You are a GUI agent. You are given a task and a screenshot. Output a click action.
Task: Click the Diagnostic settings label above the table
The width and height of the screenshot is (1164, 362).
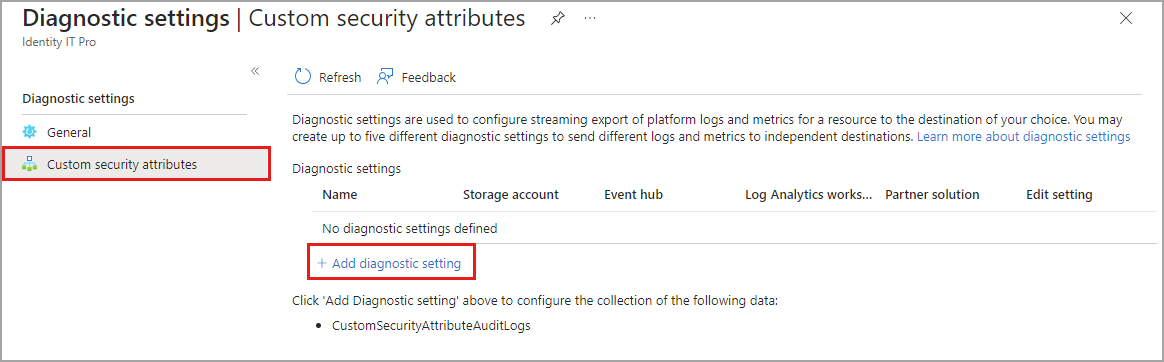(347, 168)
